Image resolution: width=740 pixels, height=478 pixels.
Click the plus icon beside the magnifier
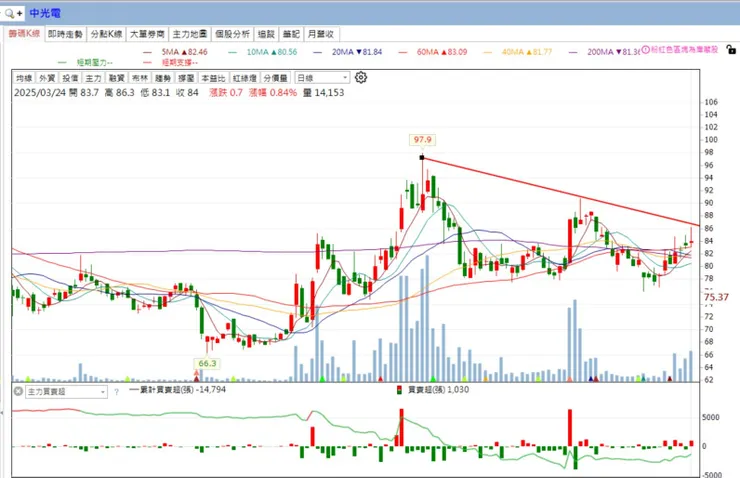[19, 13]
